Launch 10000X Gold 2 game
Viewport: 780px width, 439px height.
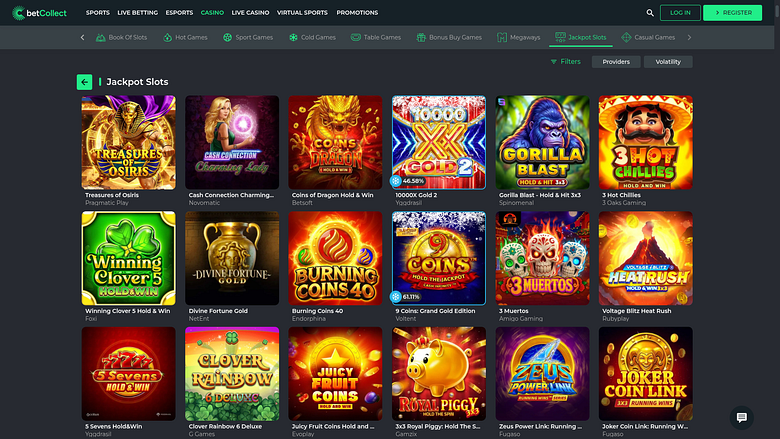tap(439, 143)
